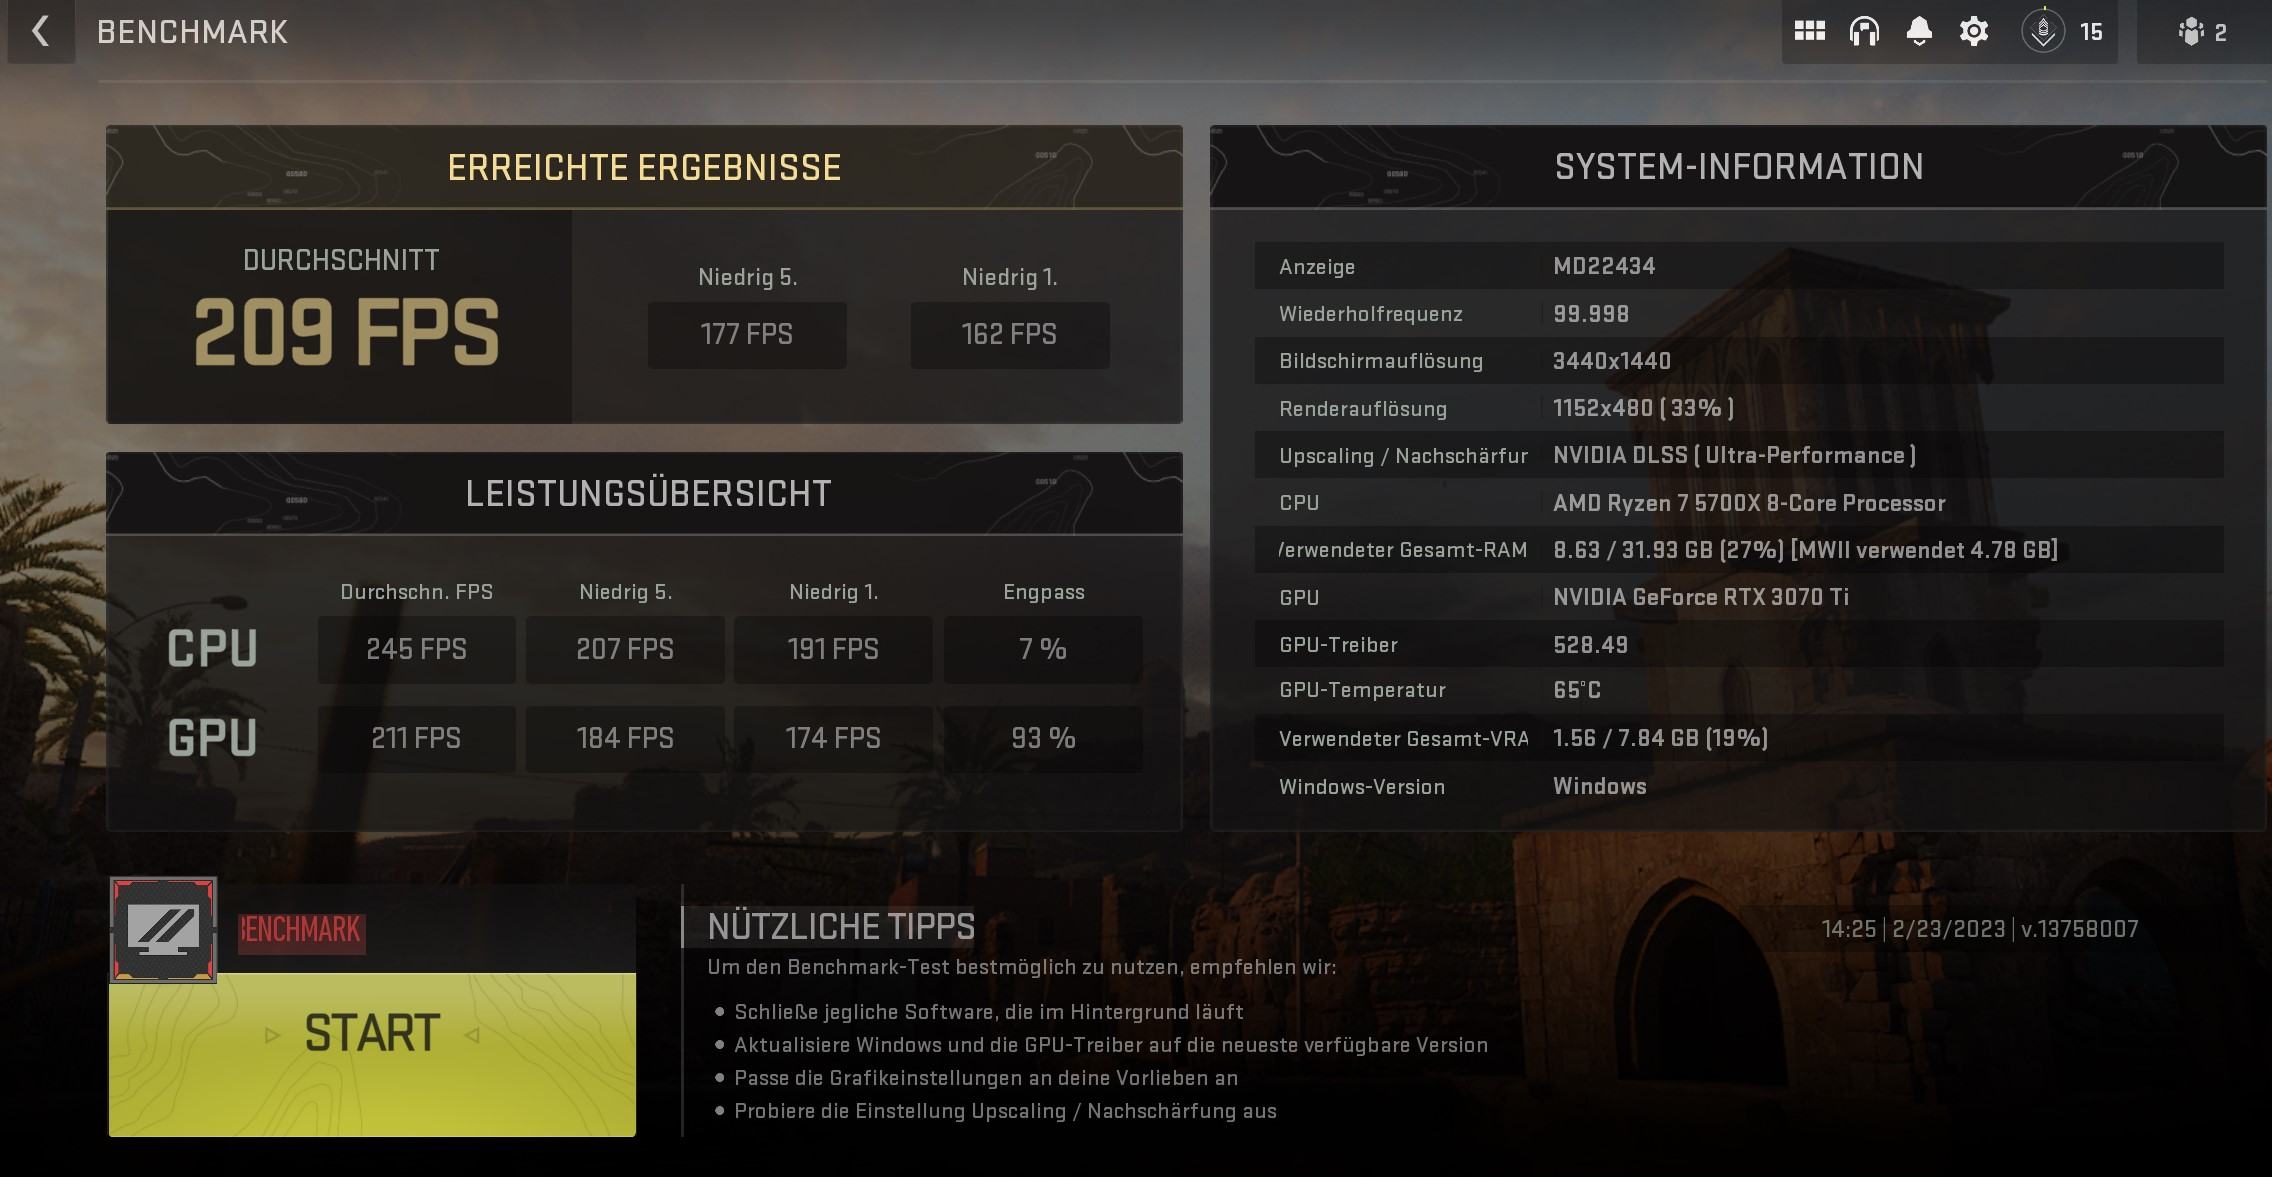
Task: Click the 1.56 / 7.84 GB VRAM value
Action: [1660, 738]
